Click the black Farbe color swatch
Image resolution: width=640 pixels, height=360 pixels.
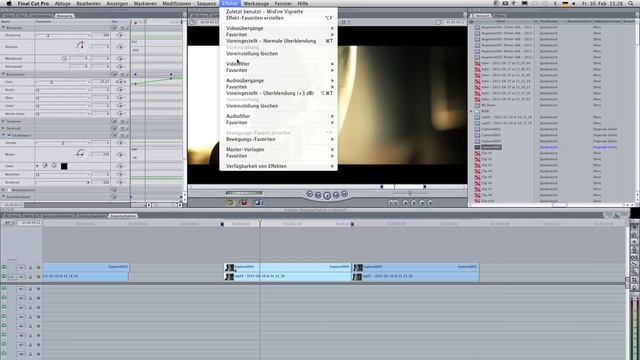[x=64, y=166]
